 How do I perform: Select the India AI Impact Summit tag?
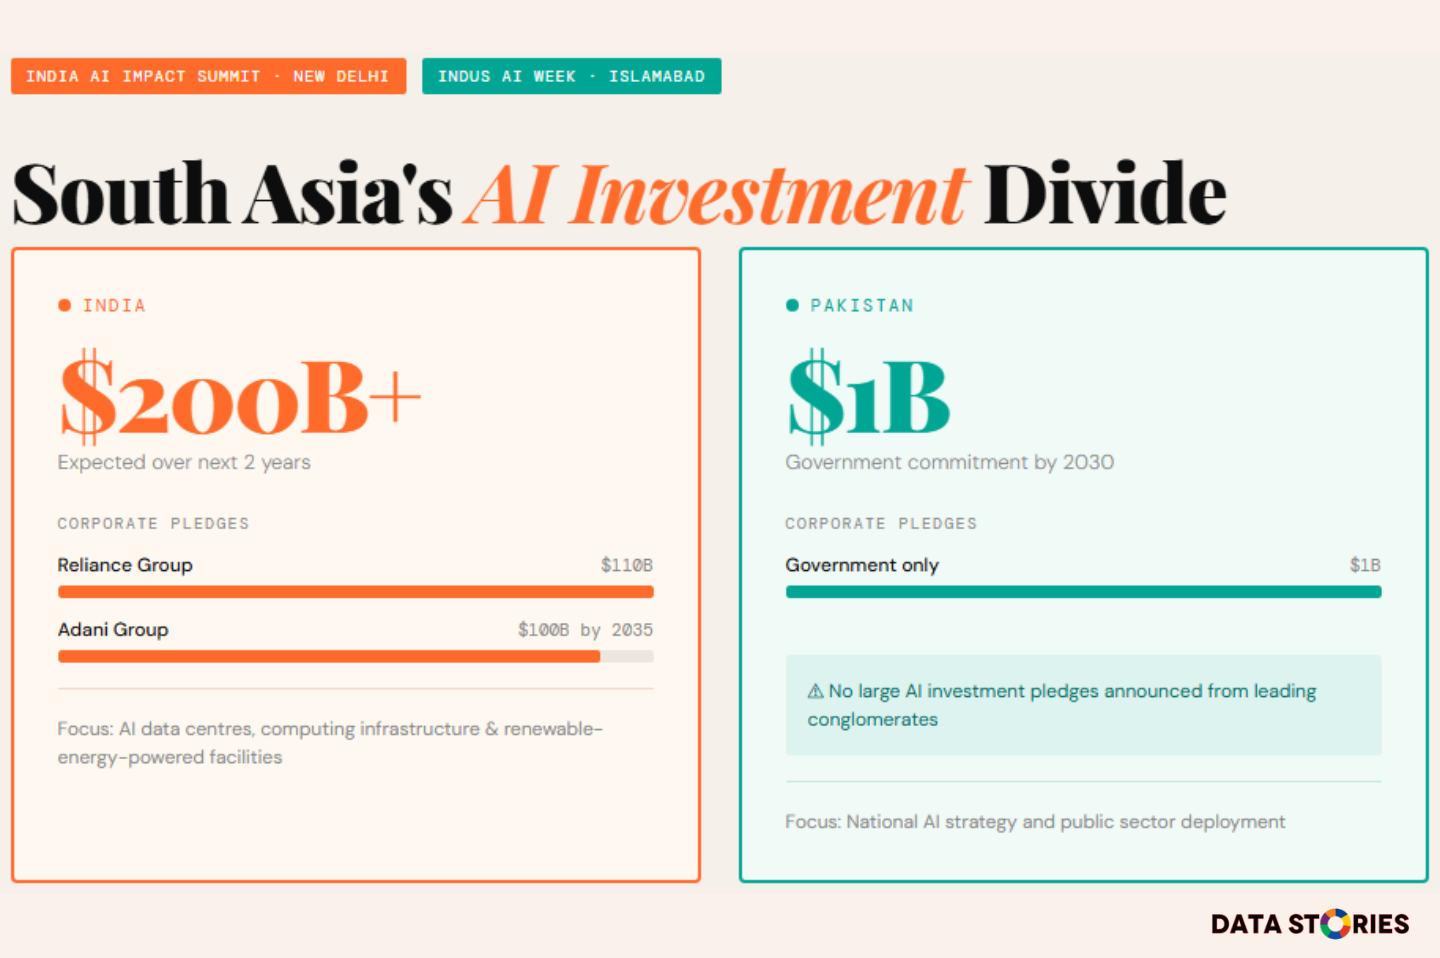coord(208,76)
